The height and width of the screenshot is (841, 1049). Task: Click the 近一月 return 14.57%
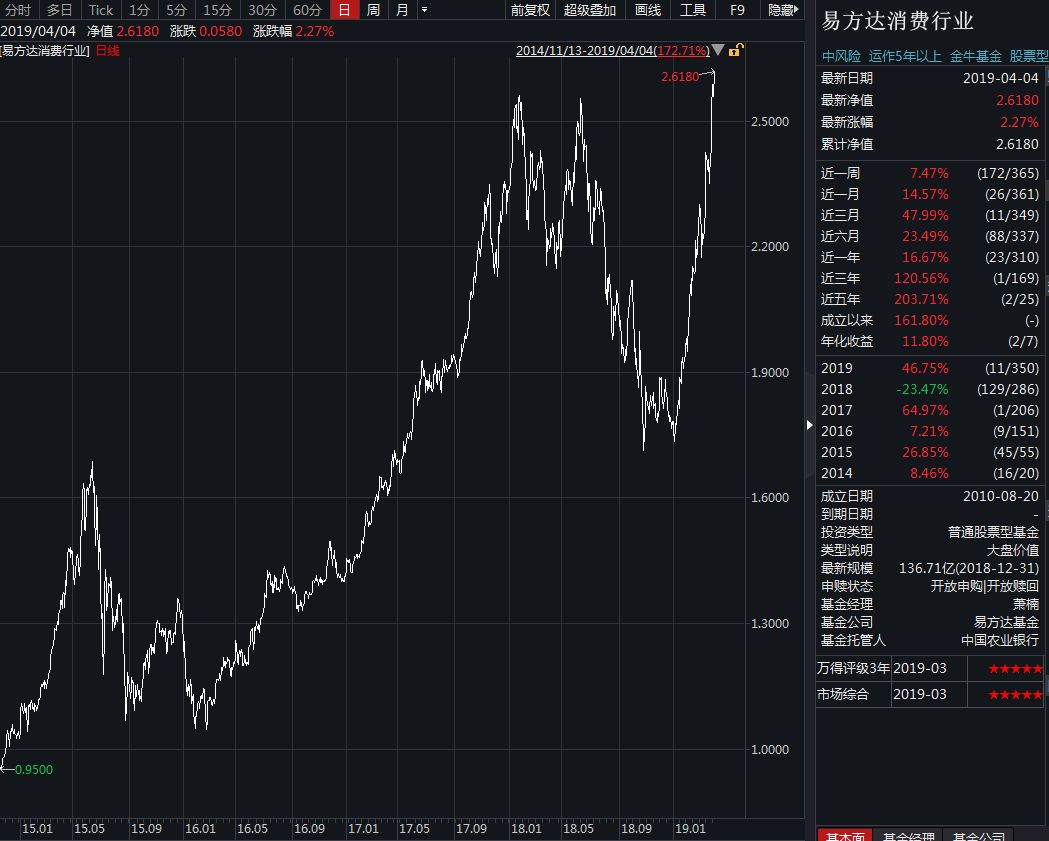(925, 194)
